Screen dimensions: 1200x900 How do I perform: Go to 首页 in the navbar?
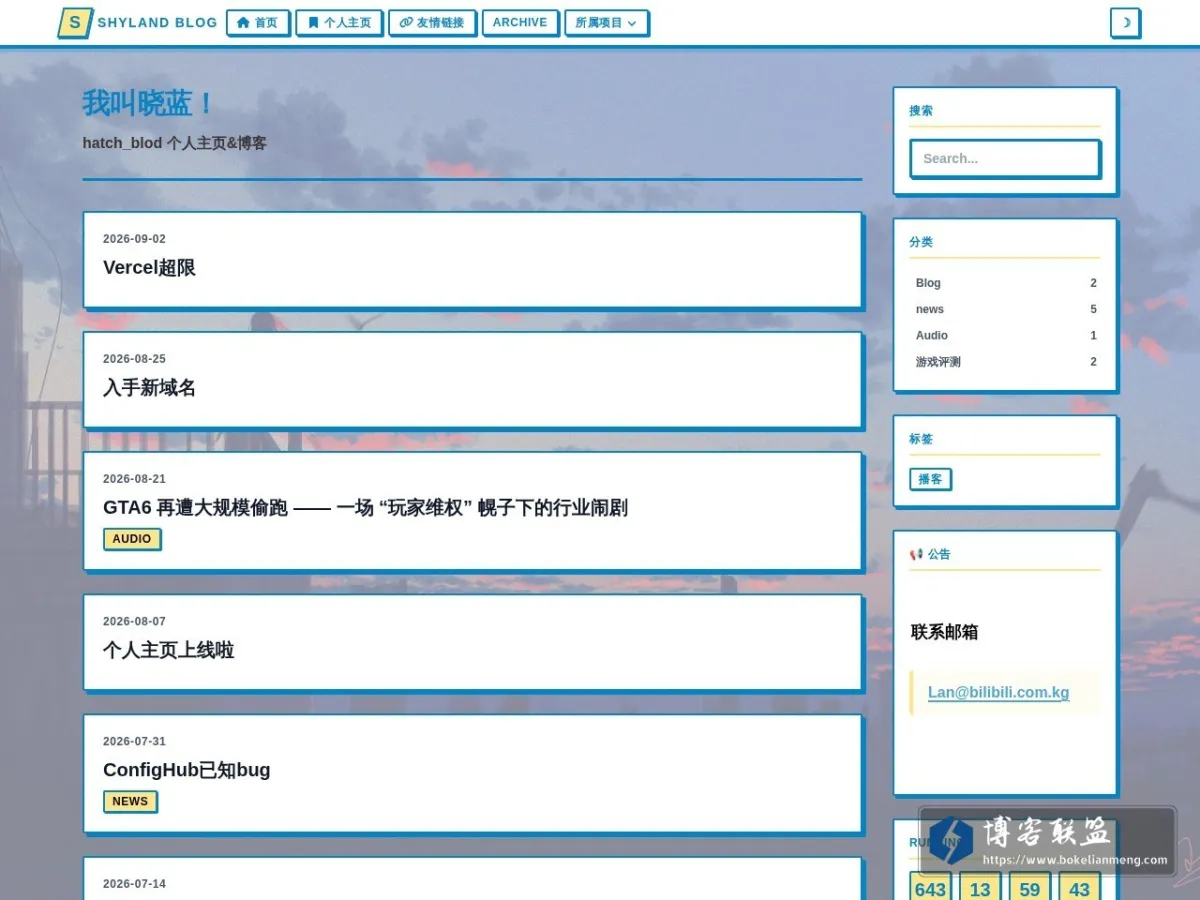click(x=258, y=23)
